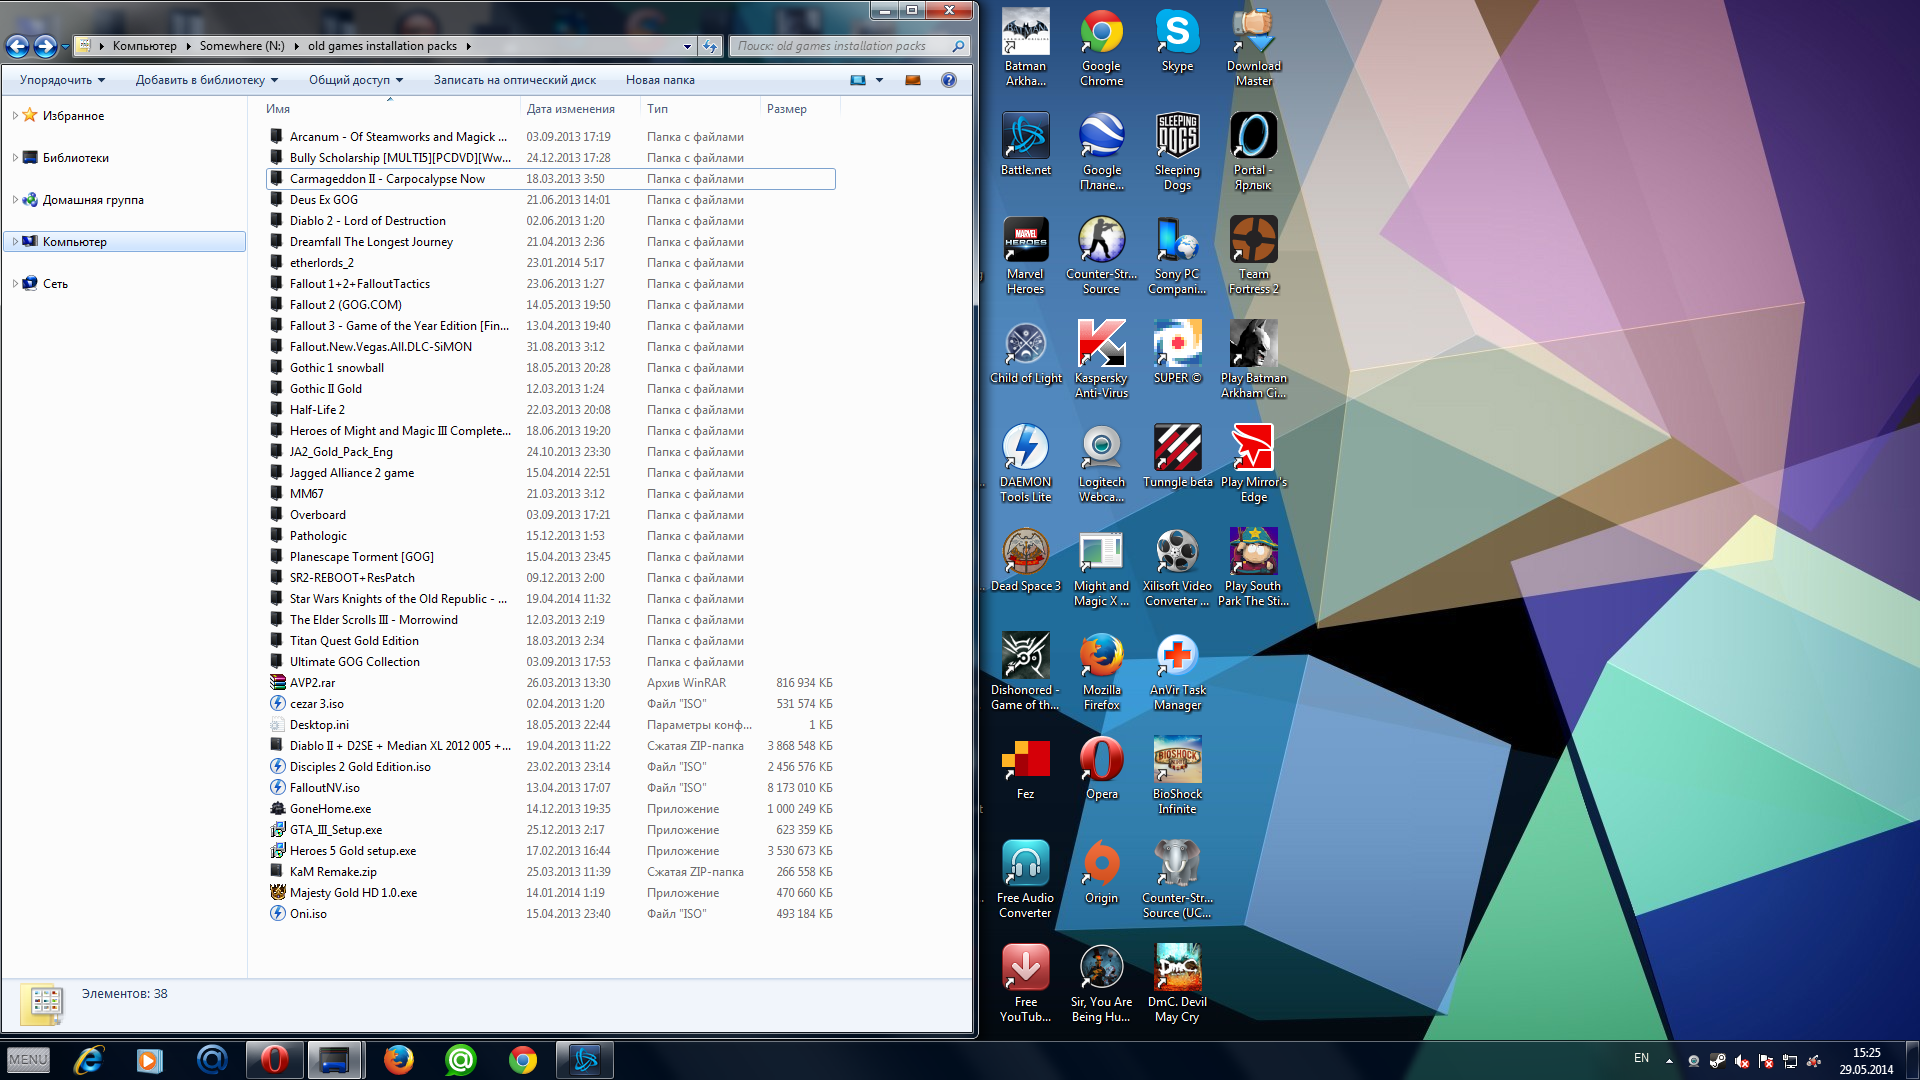Image resolution: width=1920 pixels, height=1080 pixels.
Task: Expand the Компьютер tree node
Action: [15, 242]
